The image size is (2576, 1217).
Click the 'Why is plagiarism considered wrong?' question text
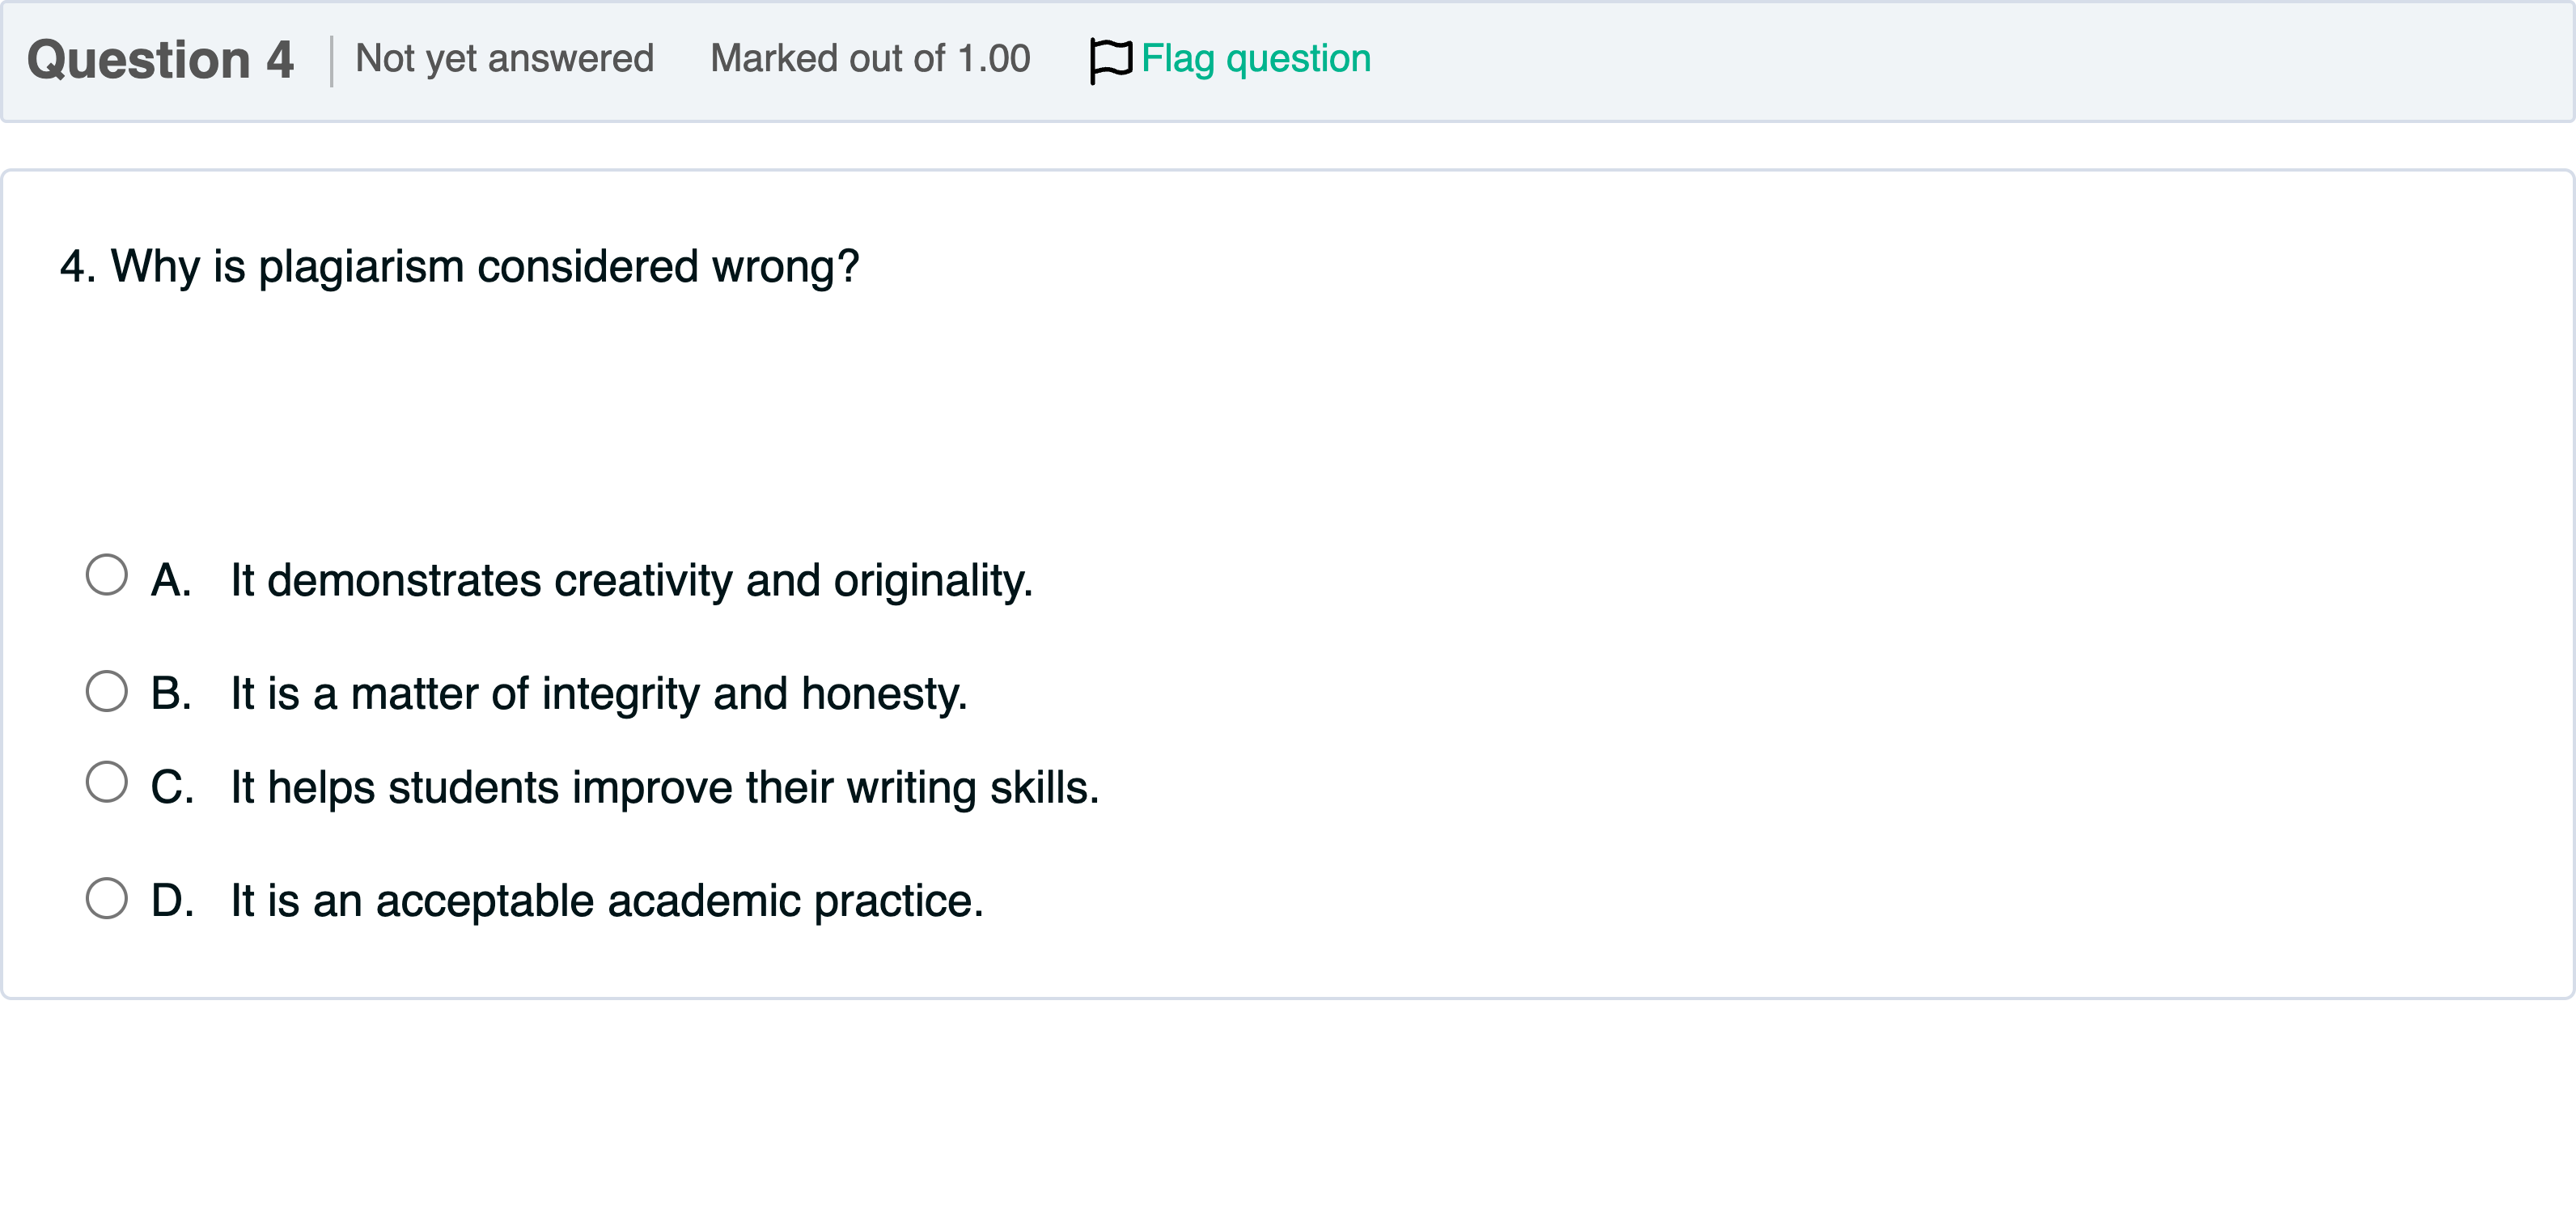[x=484, y=267]
